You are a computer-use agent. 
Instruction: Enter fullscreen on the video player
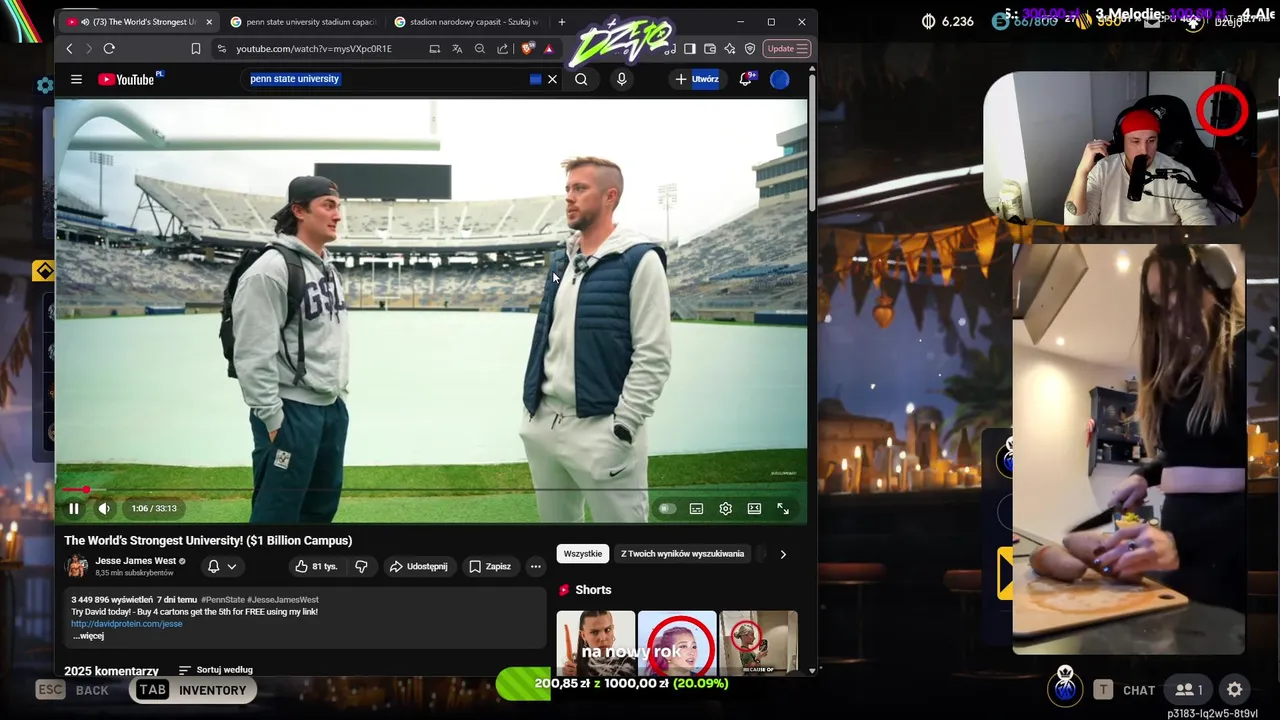point(783,508)
